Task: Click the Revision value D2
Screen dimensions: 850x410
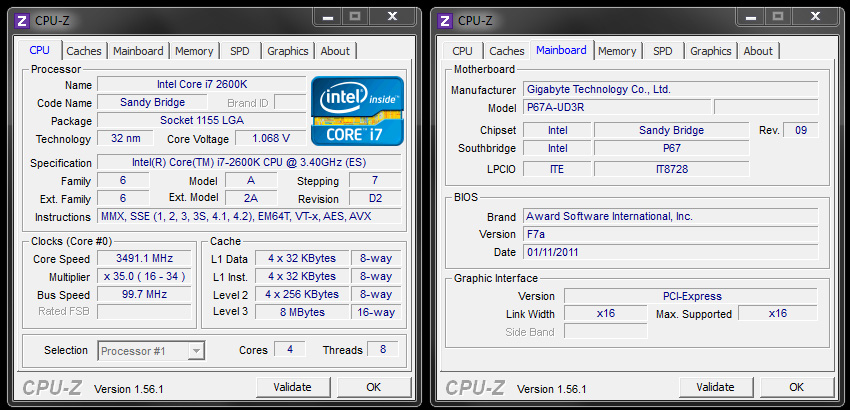Action: pos(375,198)
